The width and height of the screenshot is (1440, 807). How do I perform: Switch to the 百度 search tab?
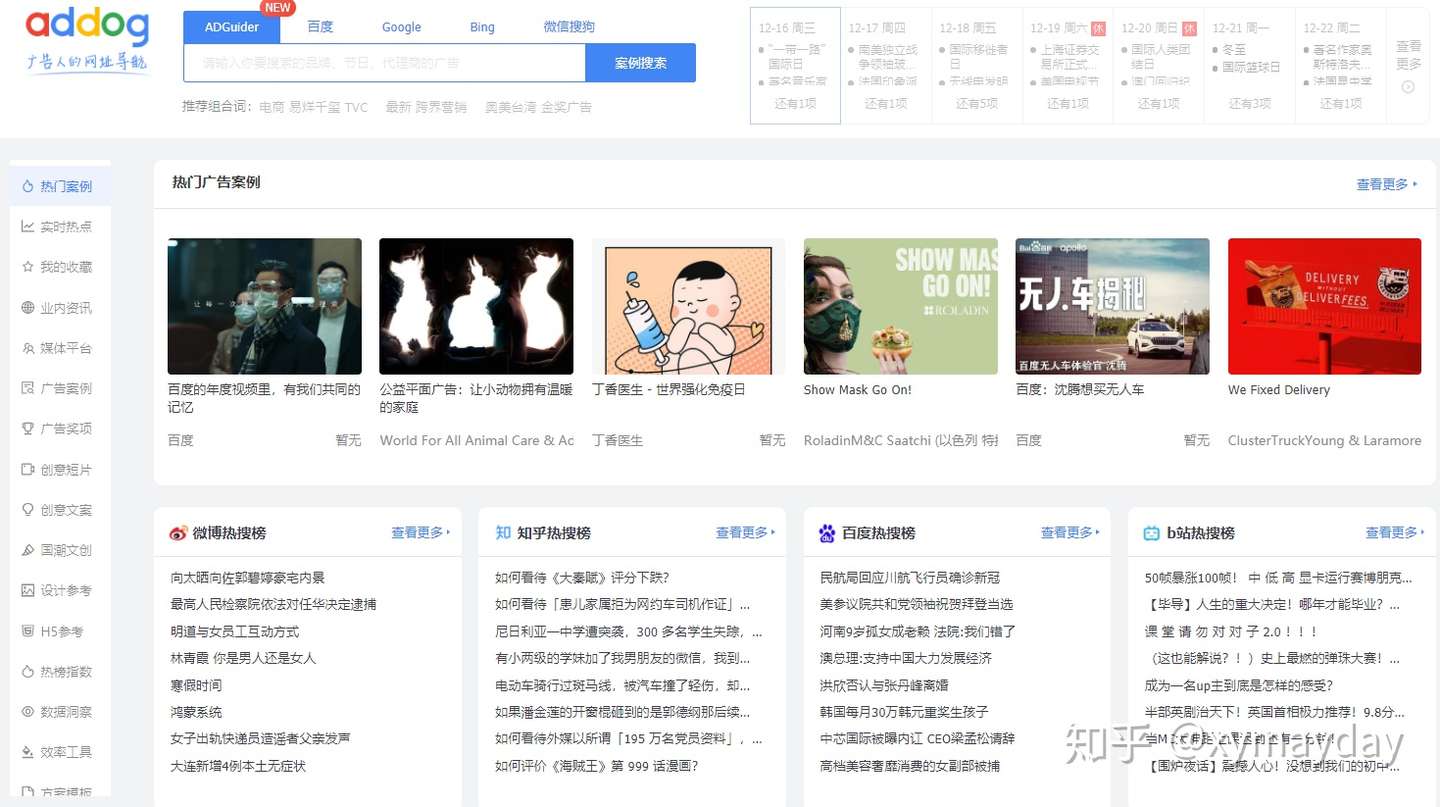pyautogui.click(x=320, y=27)
